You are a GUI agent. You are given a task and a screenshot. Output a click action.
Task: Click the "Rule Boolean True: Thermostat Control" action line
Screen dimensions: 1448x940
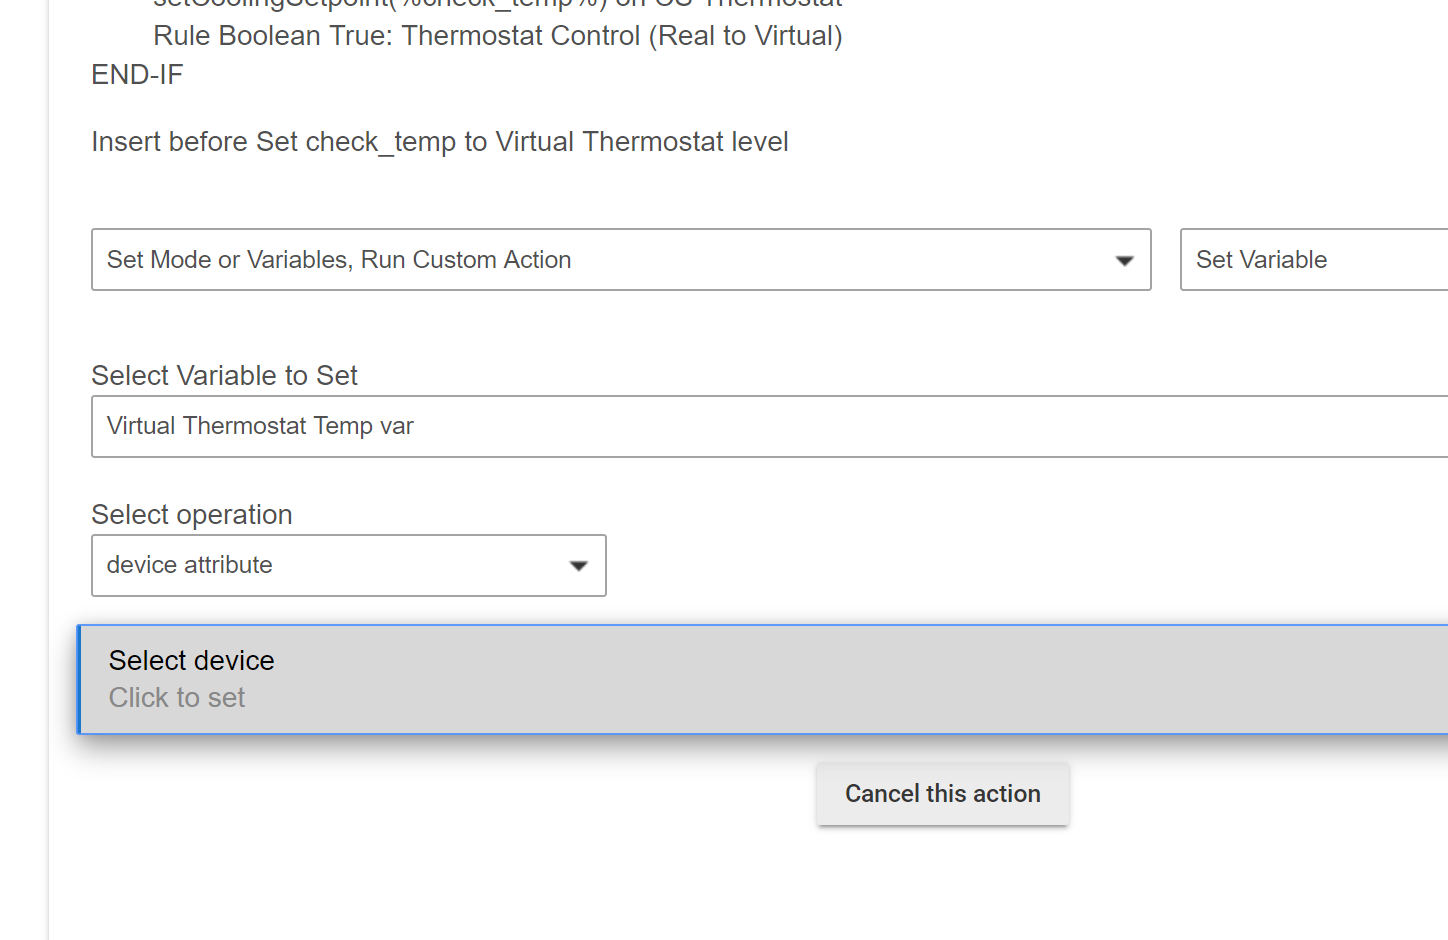click(x=497, y=36)
